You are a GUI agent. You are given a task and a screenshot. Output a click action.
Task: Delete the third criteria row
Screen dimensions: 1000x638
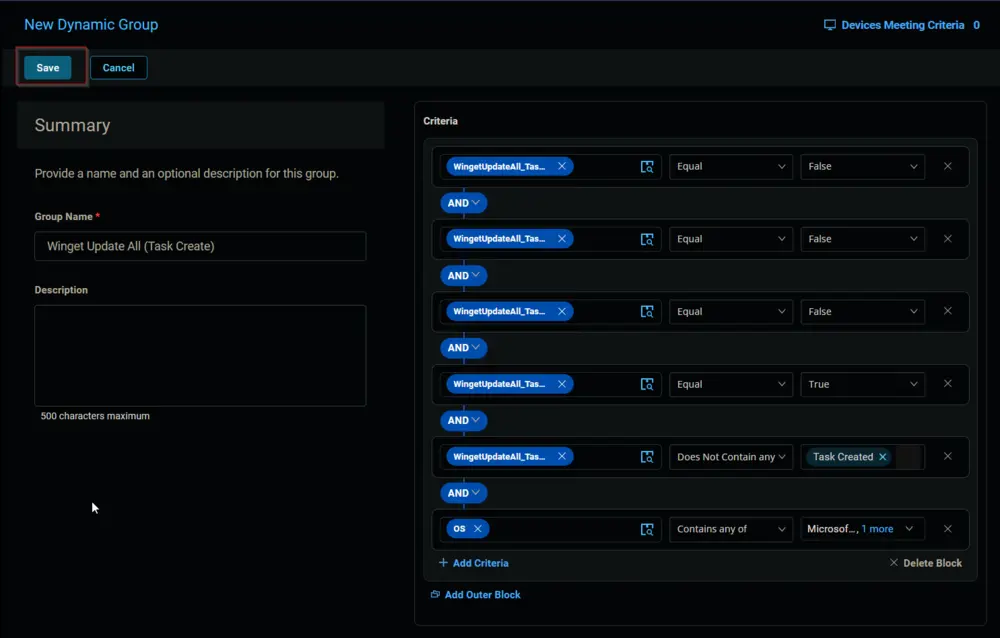point(948,311)
